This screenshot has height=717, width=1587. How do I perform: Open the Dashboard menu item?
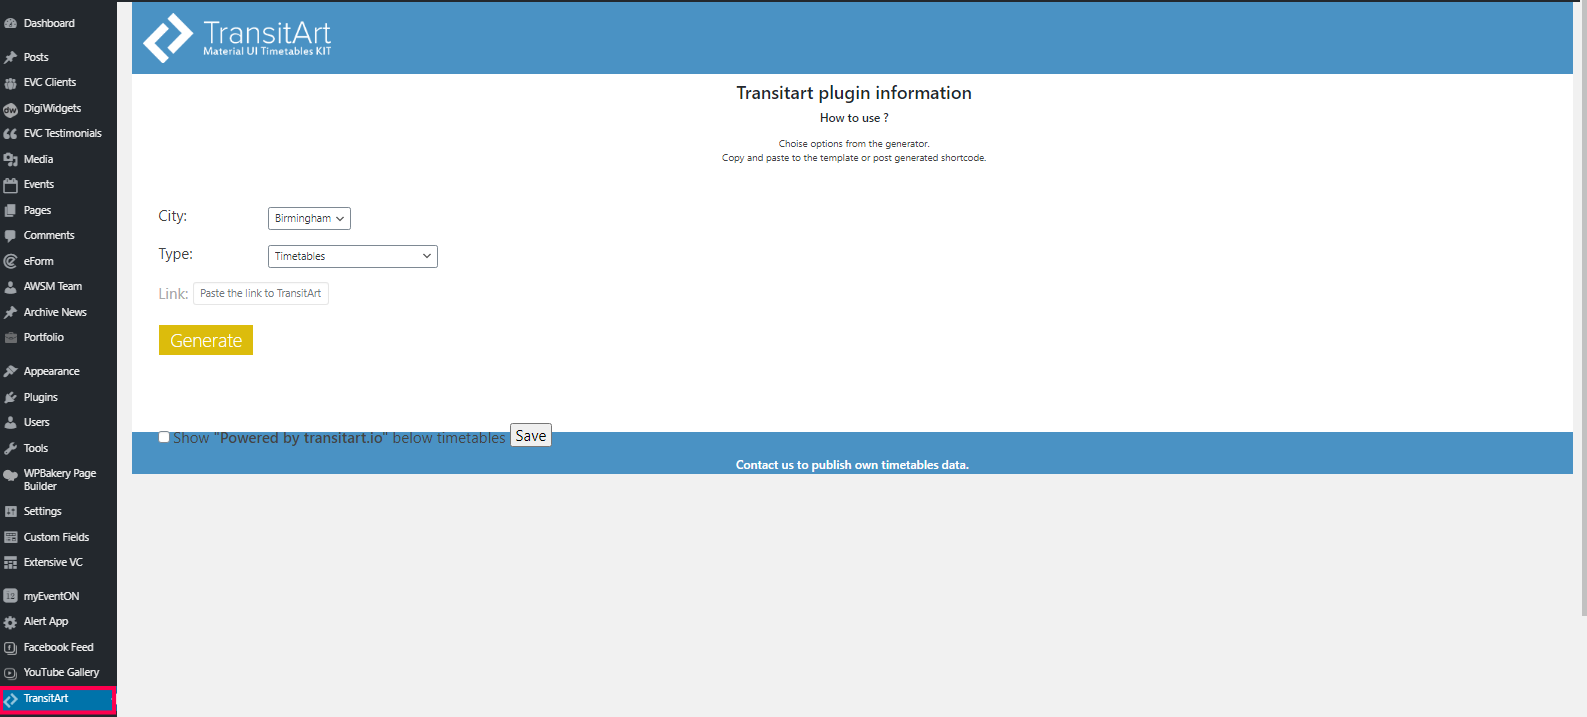[x=58, y=23]
